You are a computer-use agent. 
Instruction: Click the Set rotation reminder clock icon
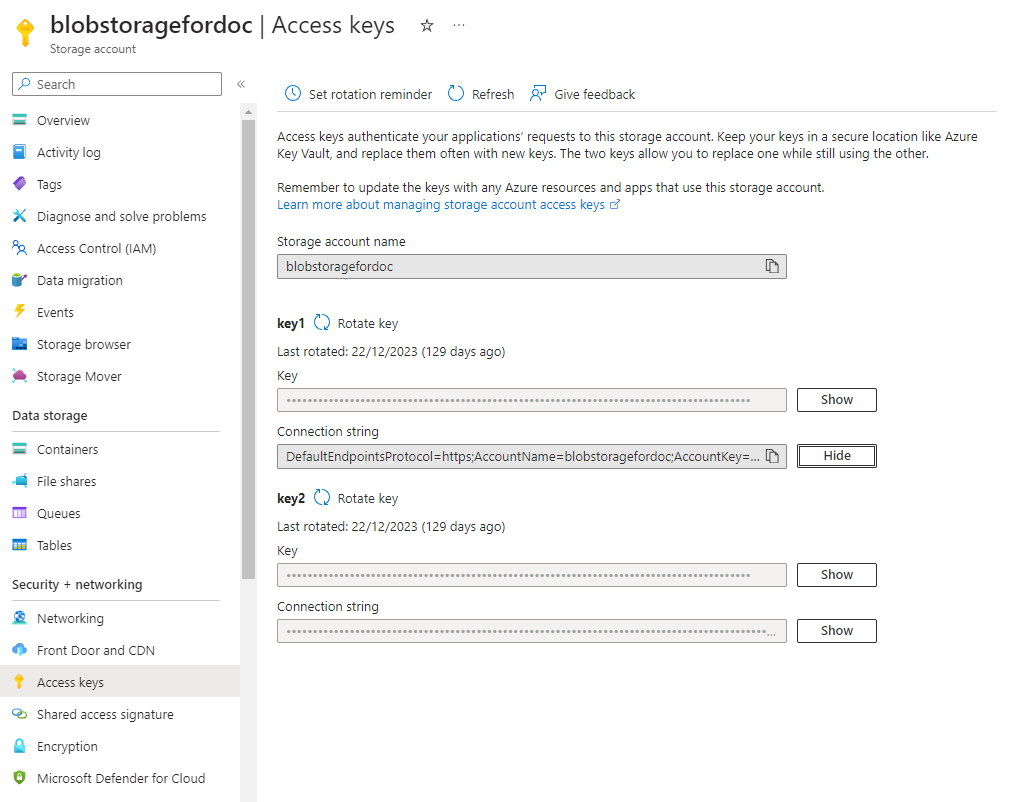293,94
